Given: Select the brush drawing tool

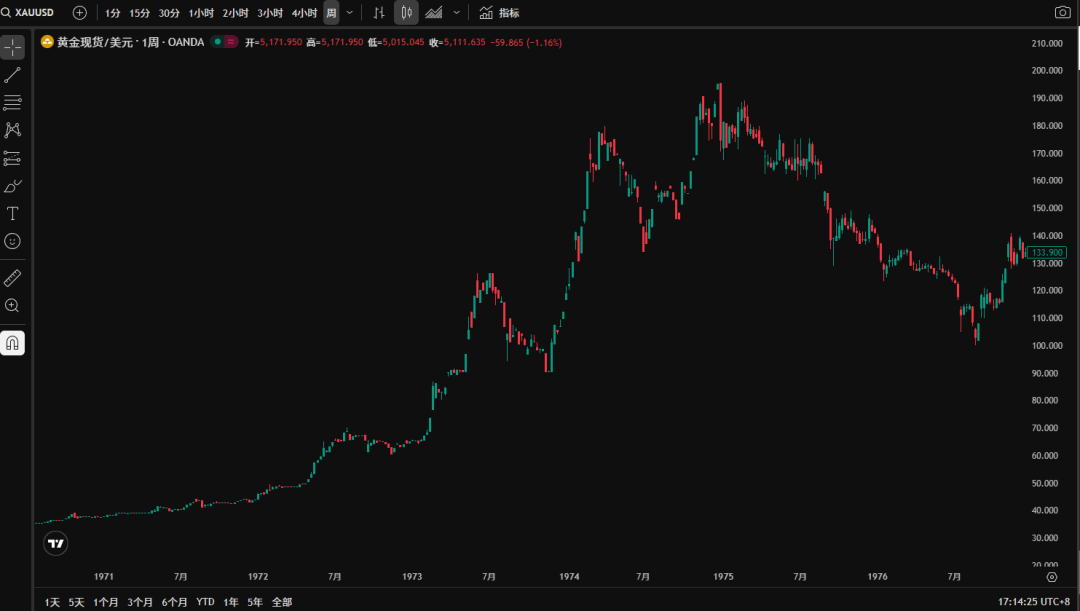Looking at the screenshot, I should [x=13, y=186].
